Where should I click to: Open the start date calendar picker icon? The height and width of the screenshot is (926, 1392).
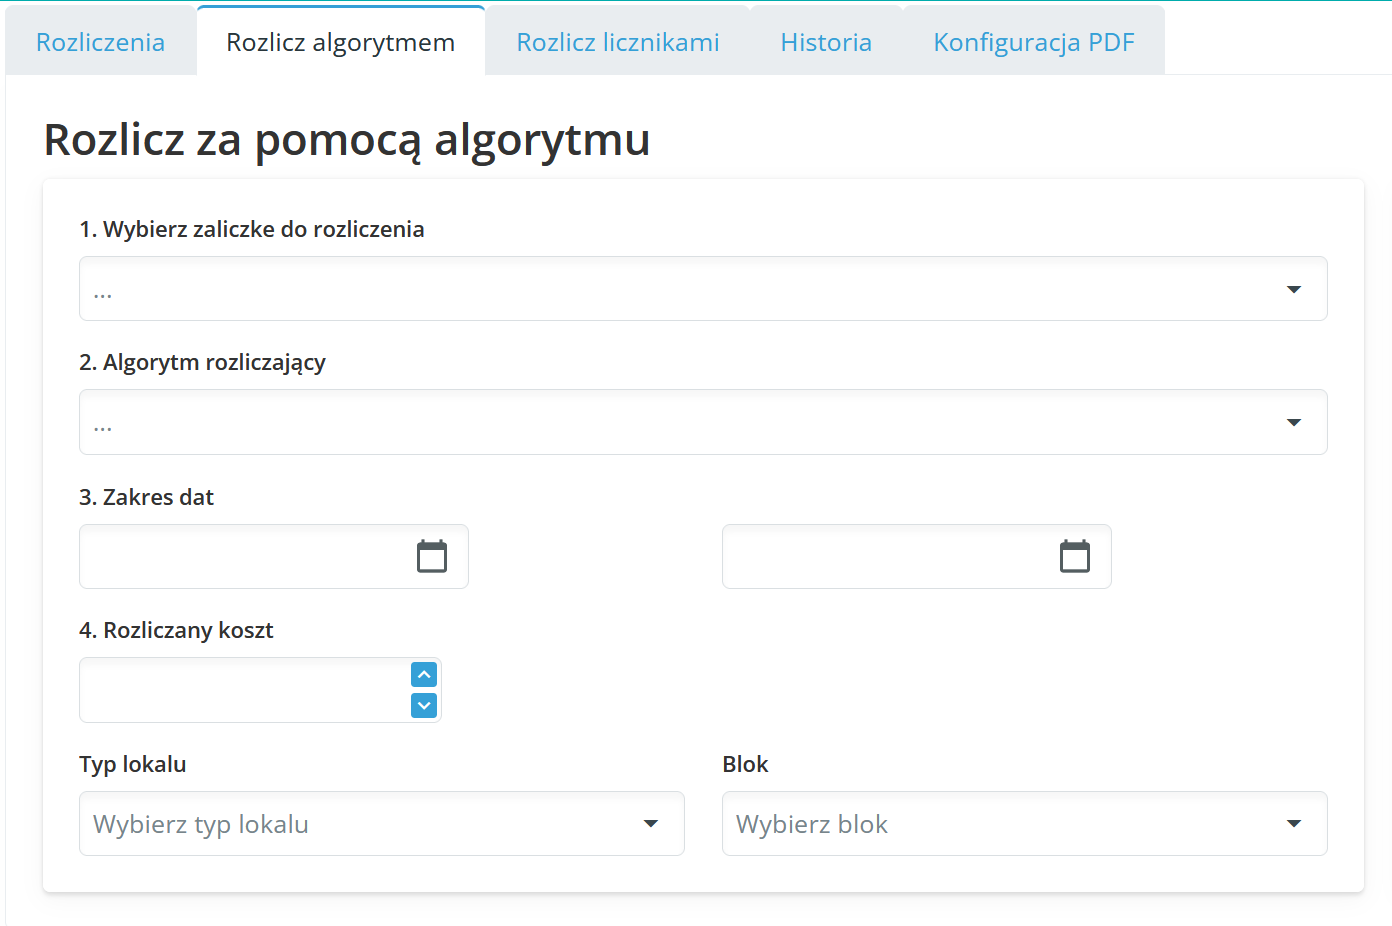(x=432, y=556)
